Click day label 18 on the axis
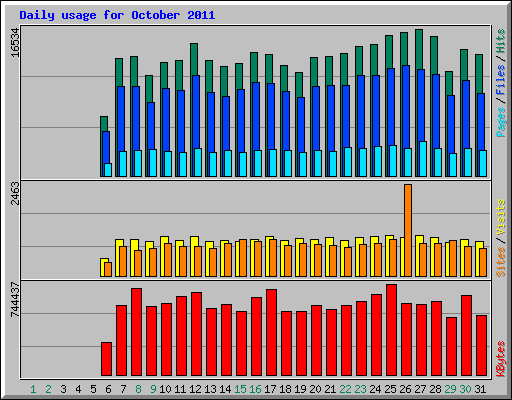The height and width of the screenshot is (400, 512). tap(285, 389)
